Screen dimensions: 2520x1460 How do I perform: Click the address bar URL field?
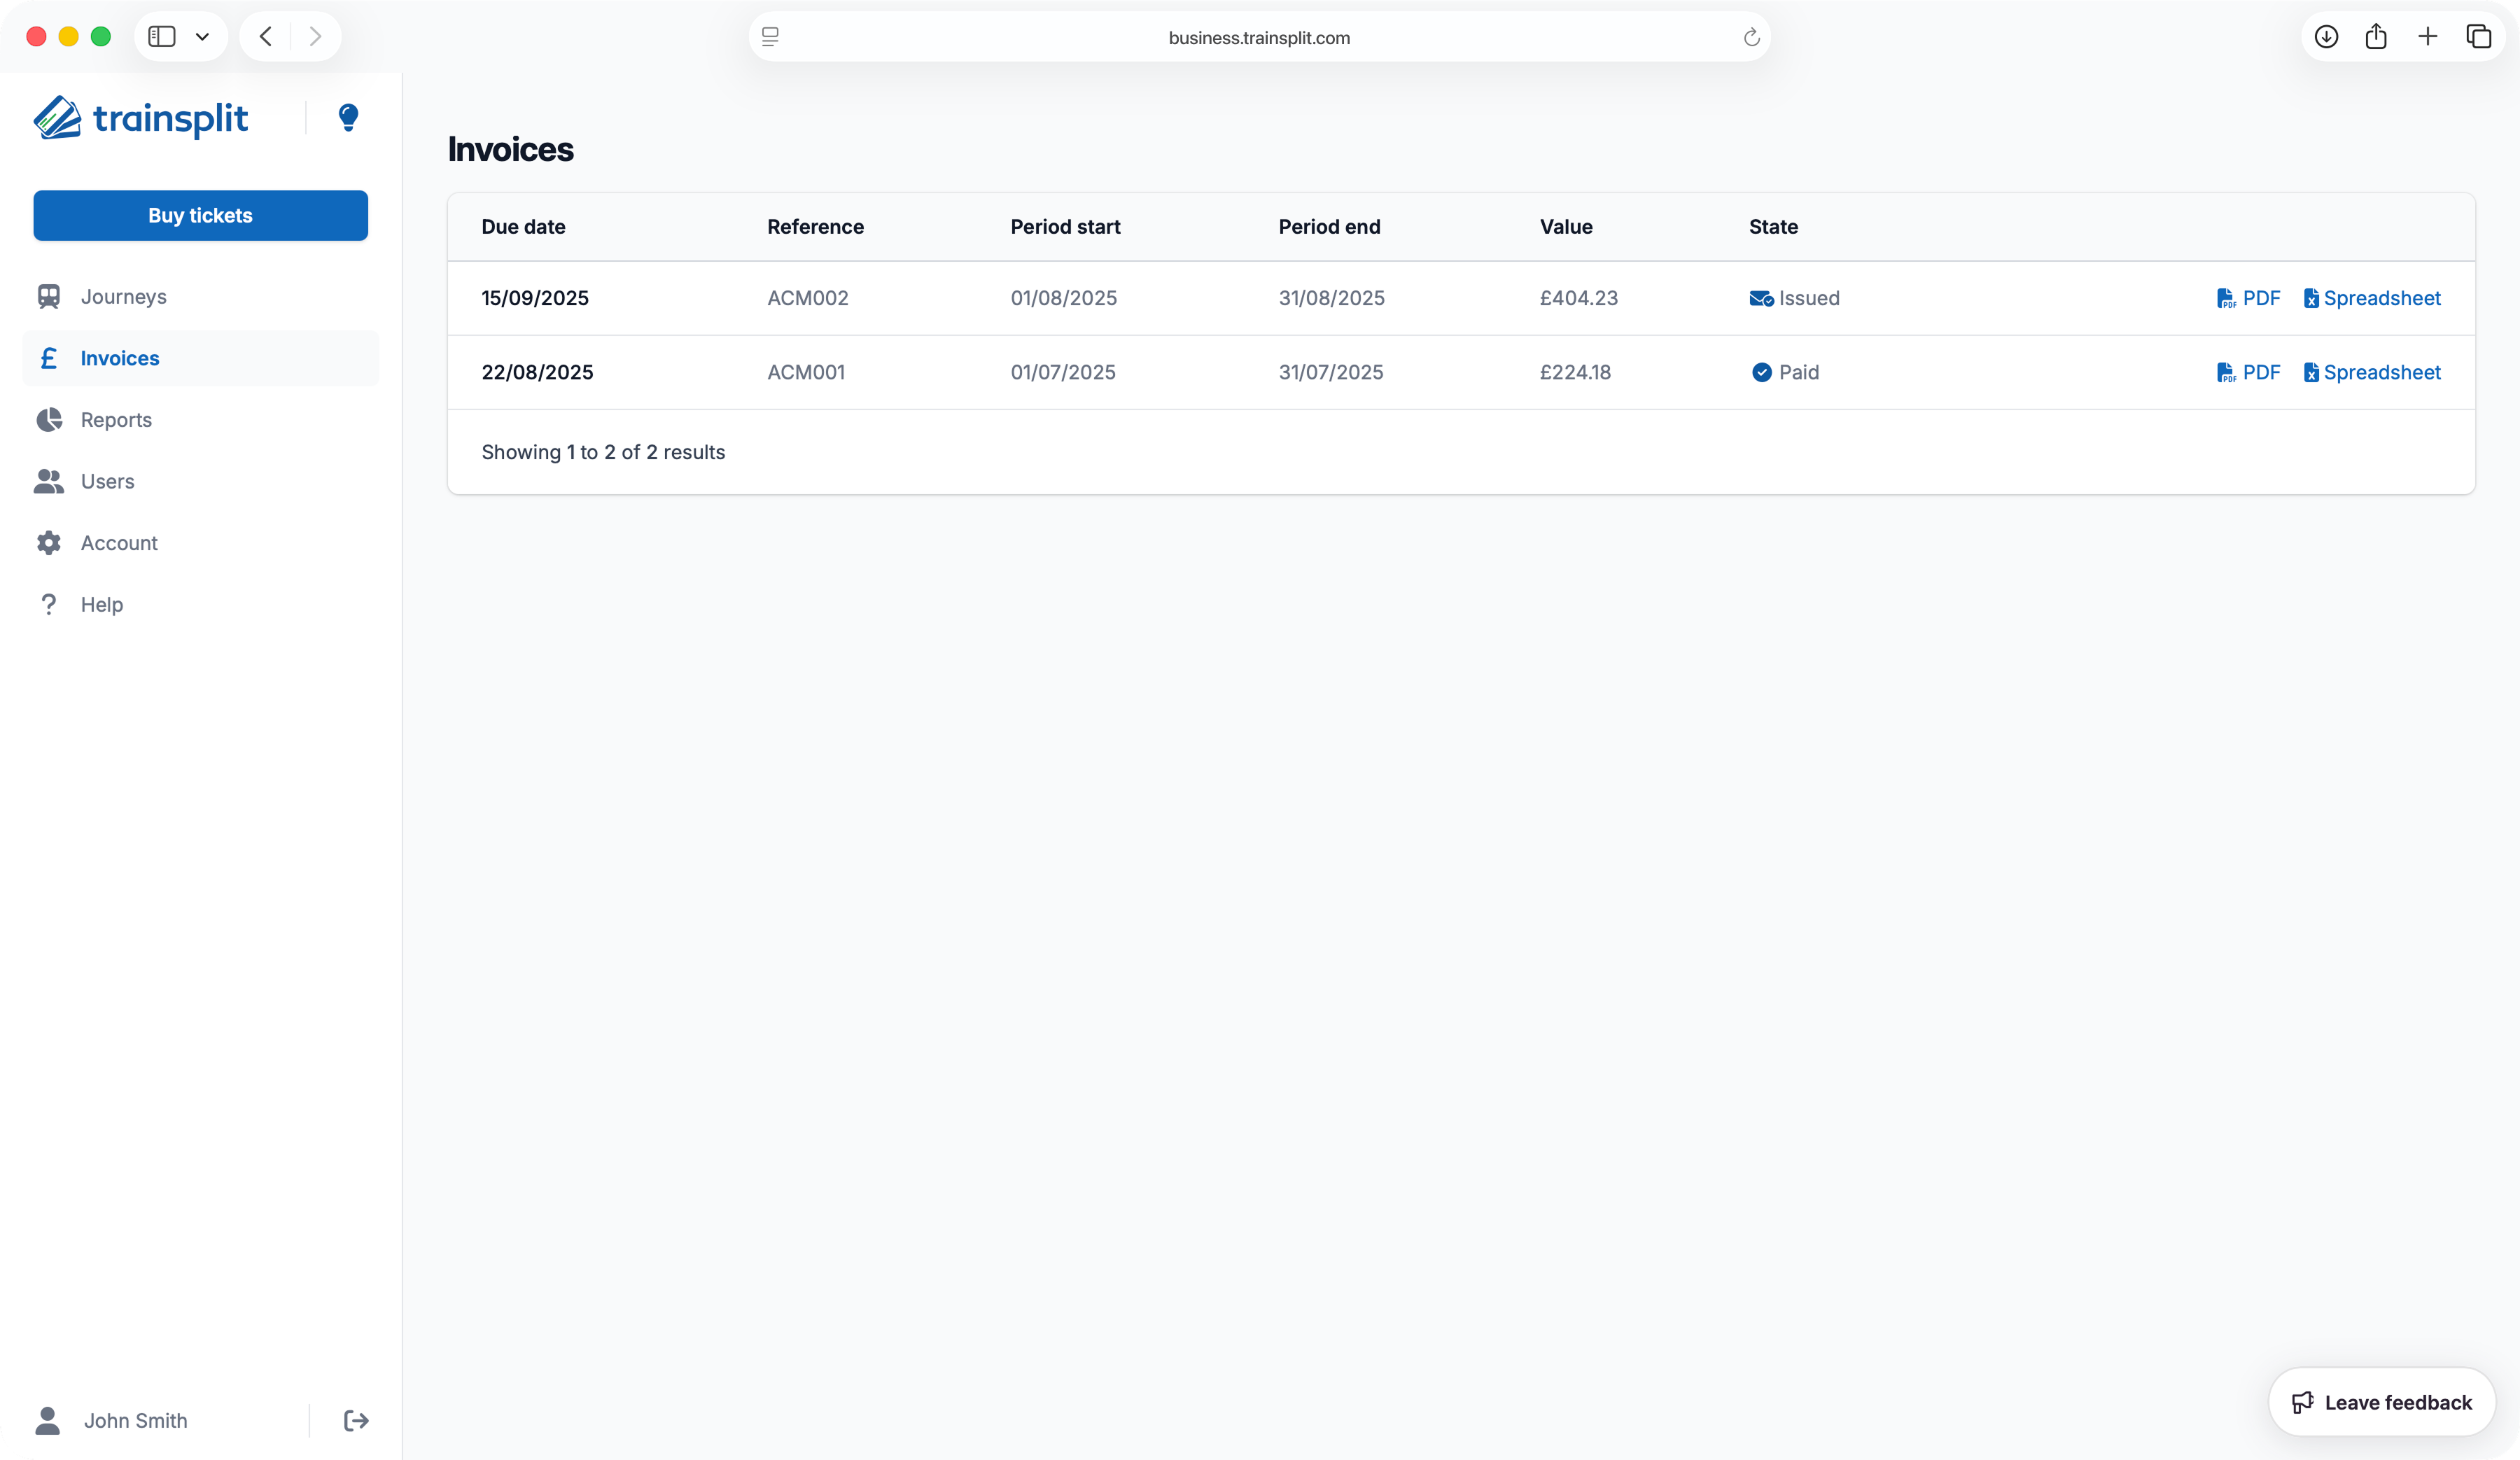point(1258,37)
